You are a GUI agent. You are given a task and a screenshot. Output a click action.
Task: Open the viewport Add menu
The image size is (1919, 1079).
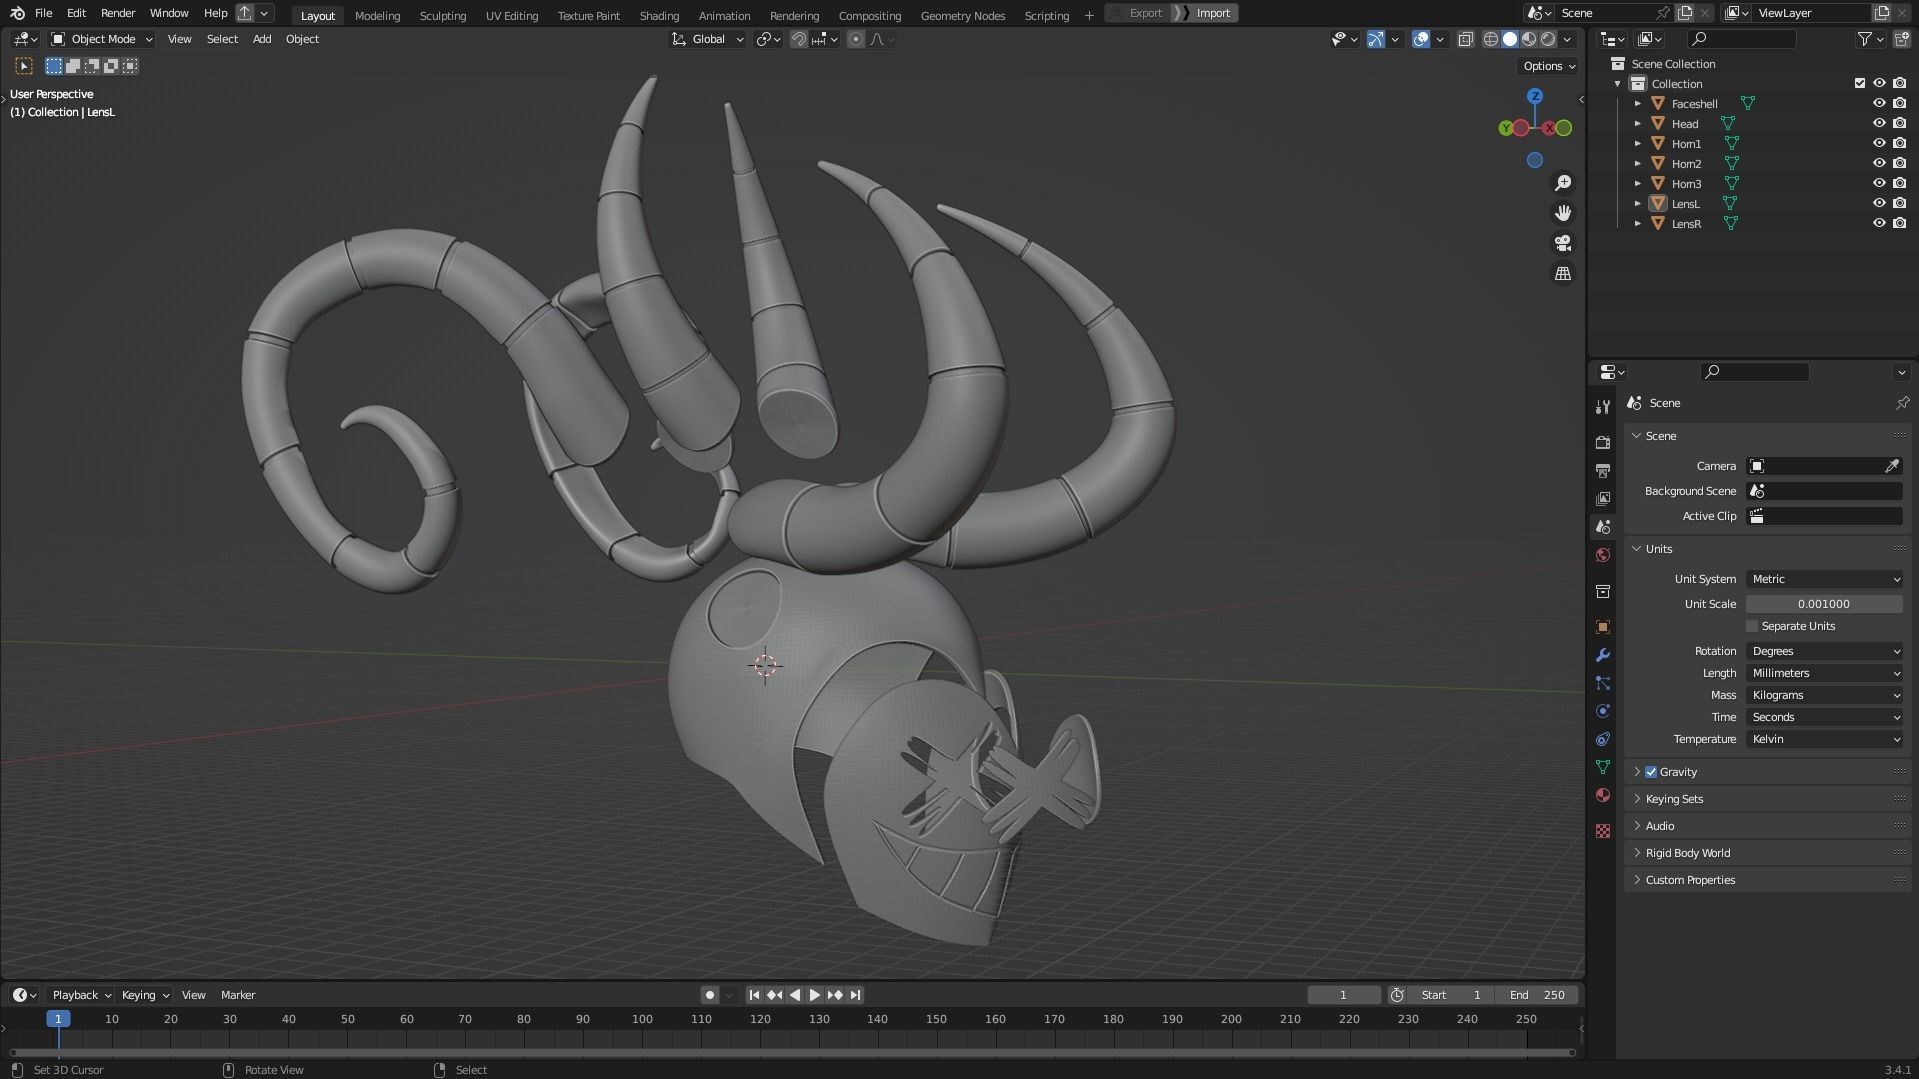point(262,39)
